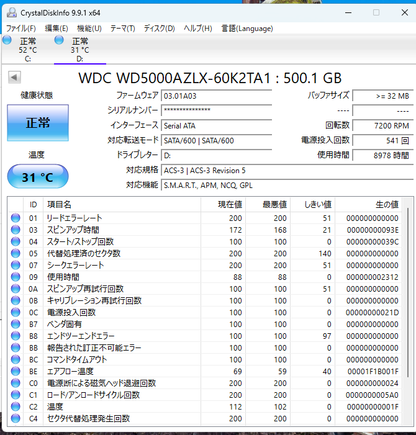Minimize the CrystalDiskInfo window
416x435 pixels.
(x=348, y=13)
